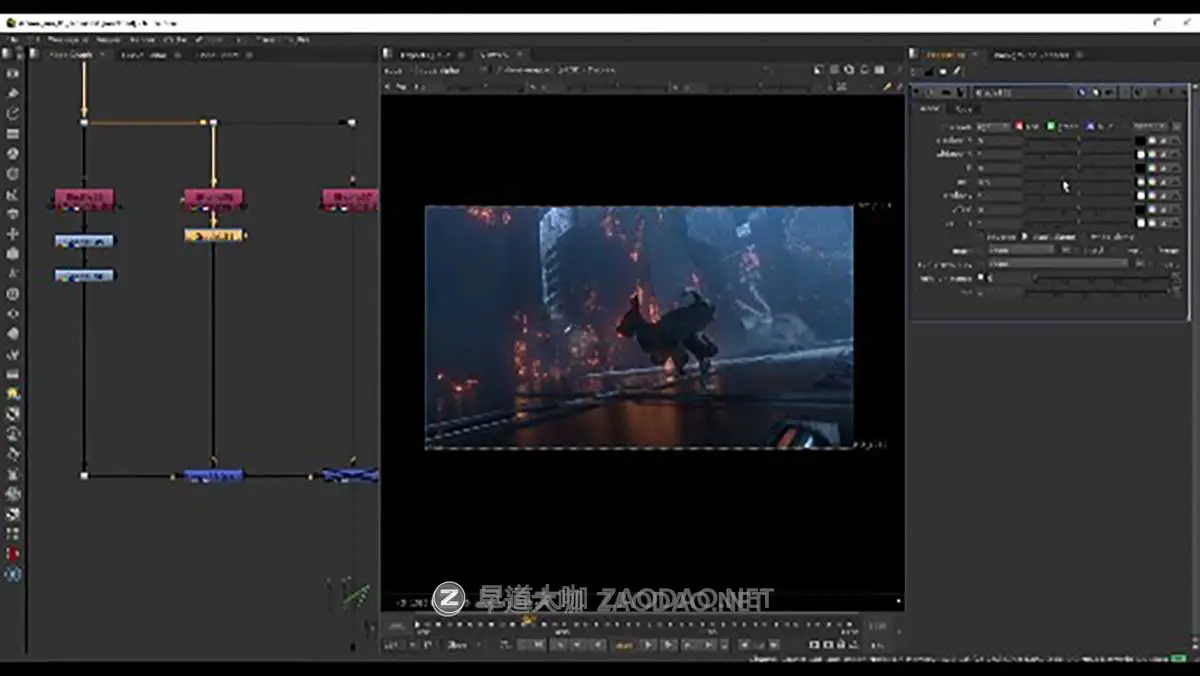Open the Time nodes toolbar menu
The image size is (1200, 676).
click(x=13, y=114)
